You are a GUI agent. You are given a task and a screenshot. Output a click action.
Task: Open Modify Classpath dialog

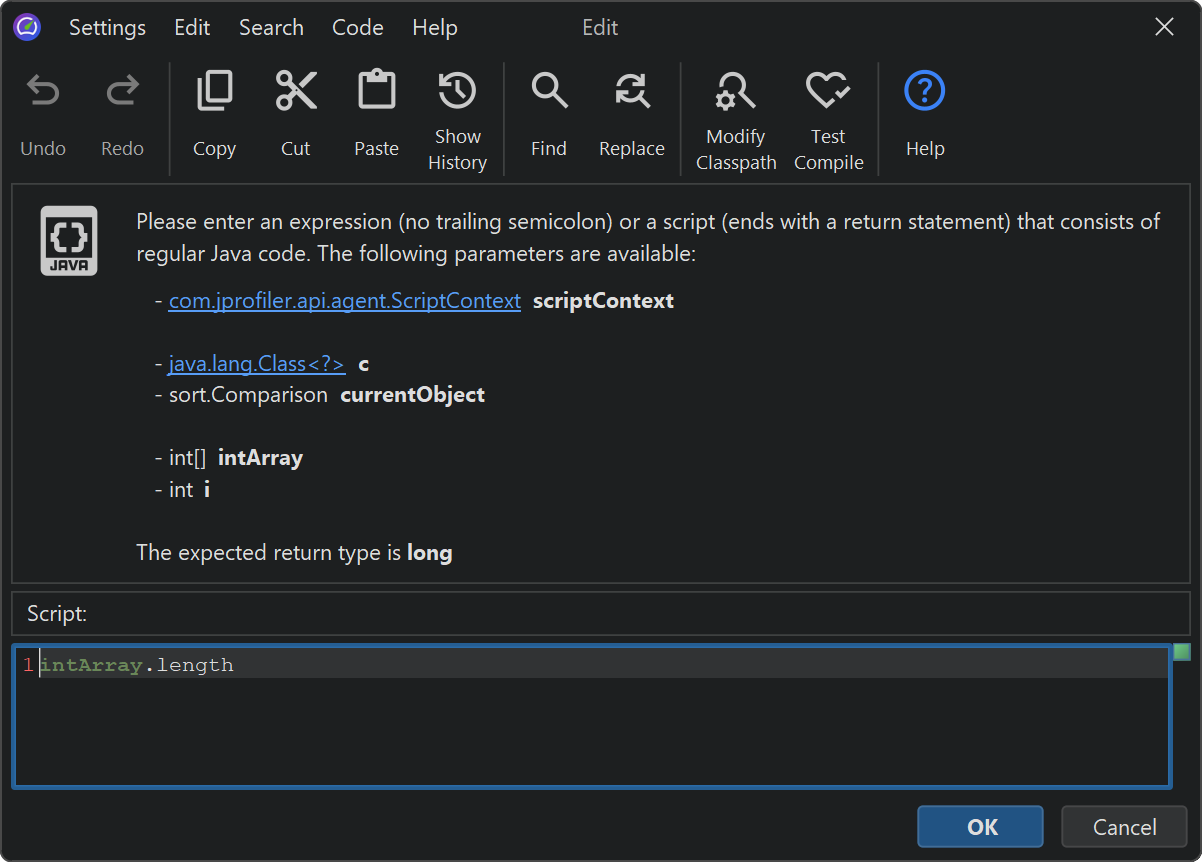tap(736, 92)
